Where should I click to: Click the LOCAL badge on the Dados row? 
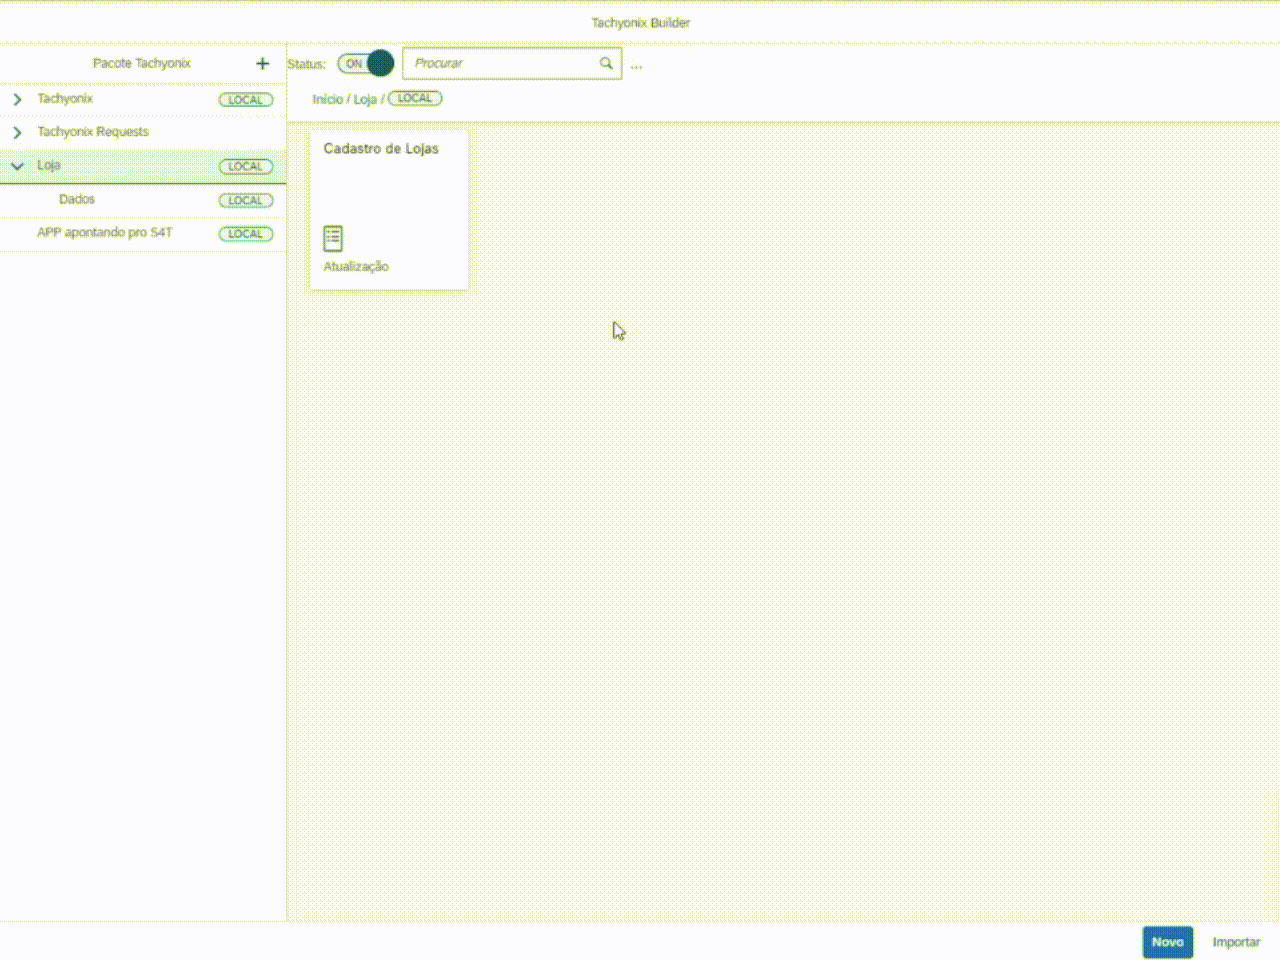pyautogui.click(x=245, y=201)
